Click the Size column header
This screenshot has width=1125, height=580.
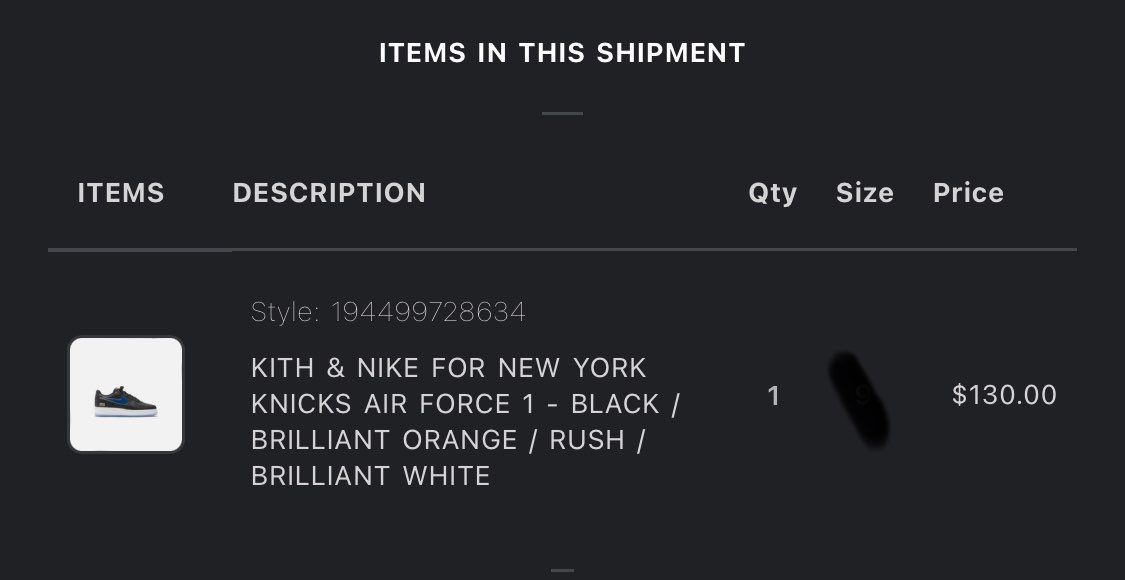point(865,193)
